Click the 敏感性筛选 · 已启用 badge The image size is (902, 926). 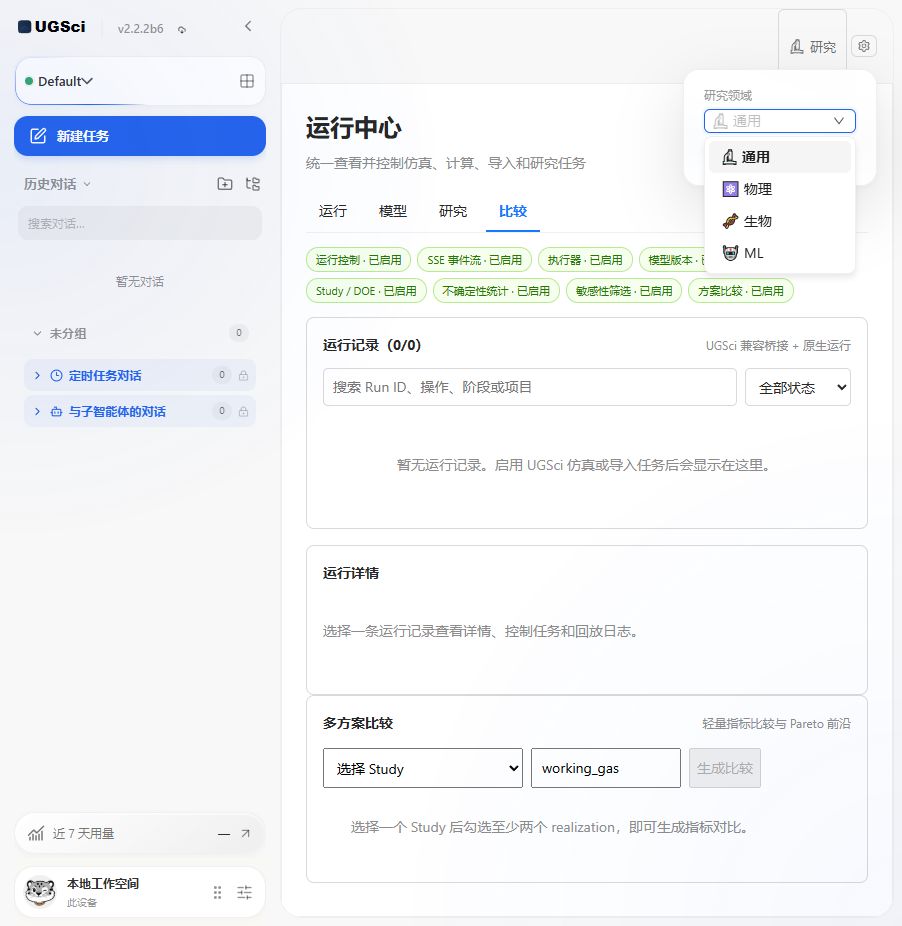[x=624, y=291]
